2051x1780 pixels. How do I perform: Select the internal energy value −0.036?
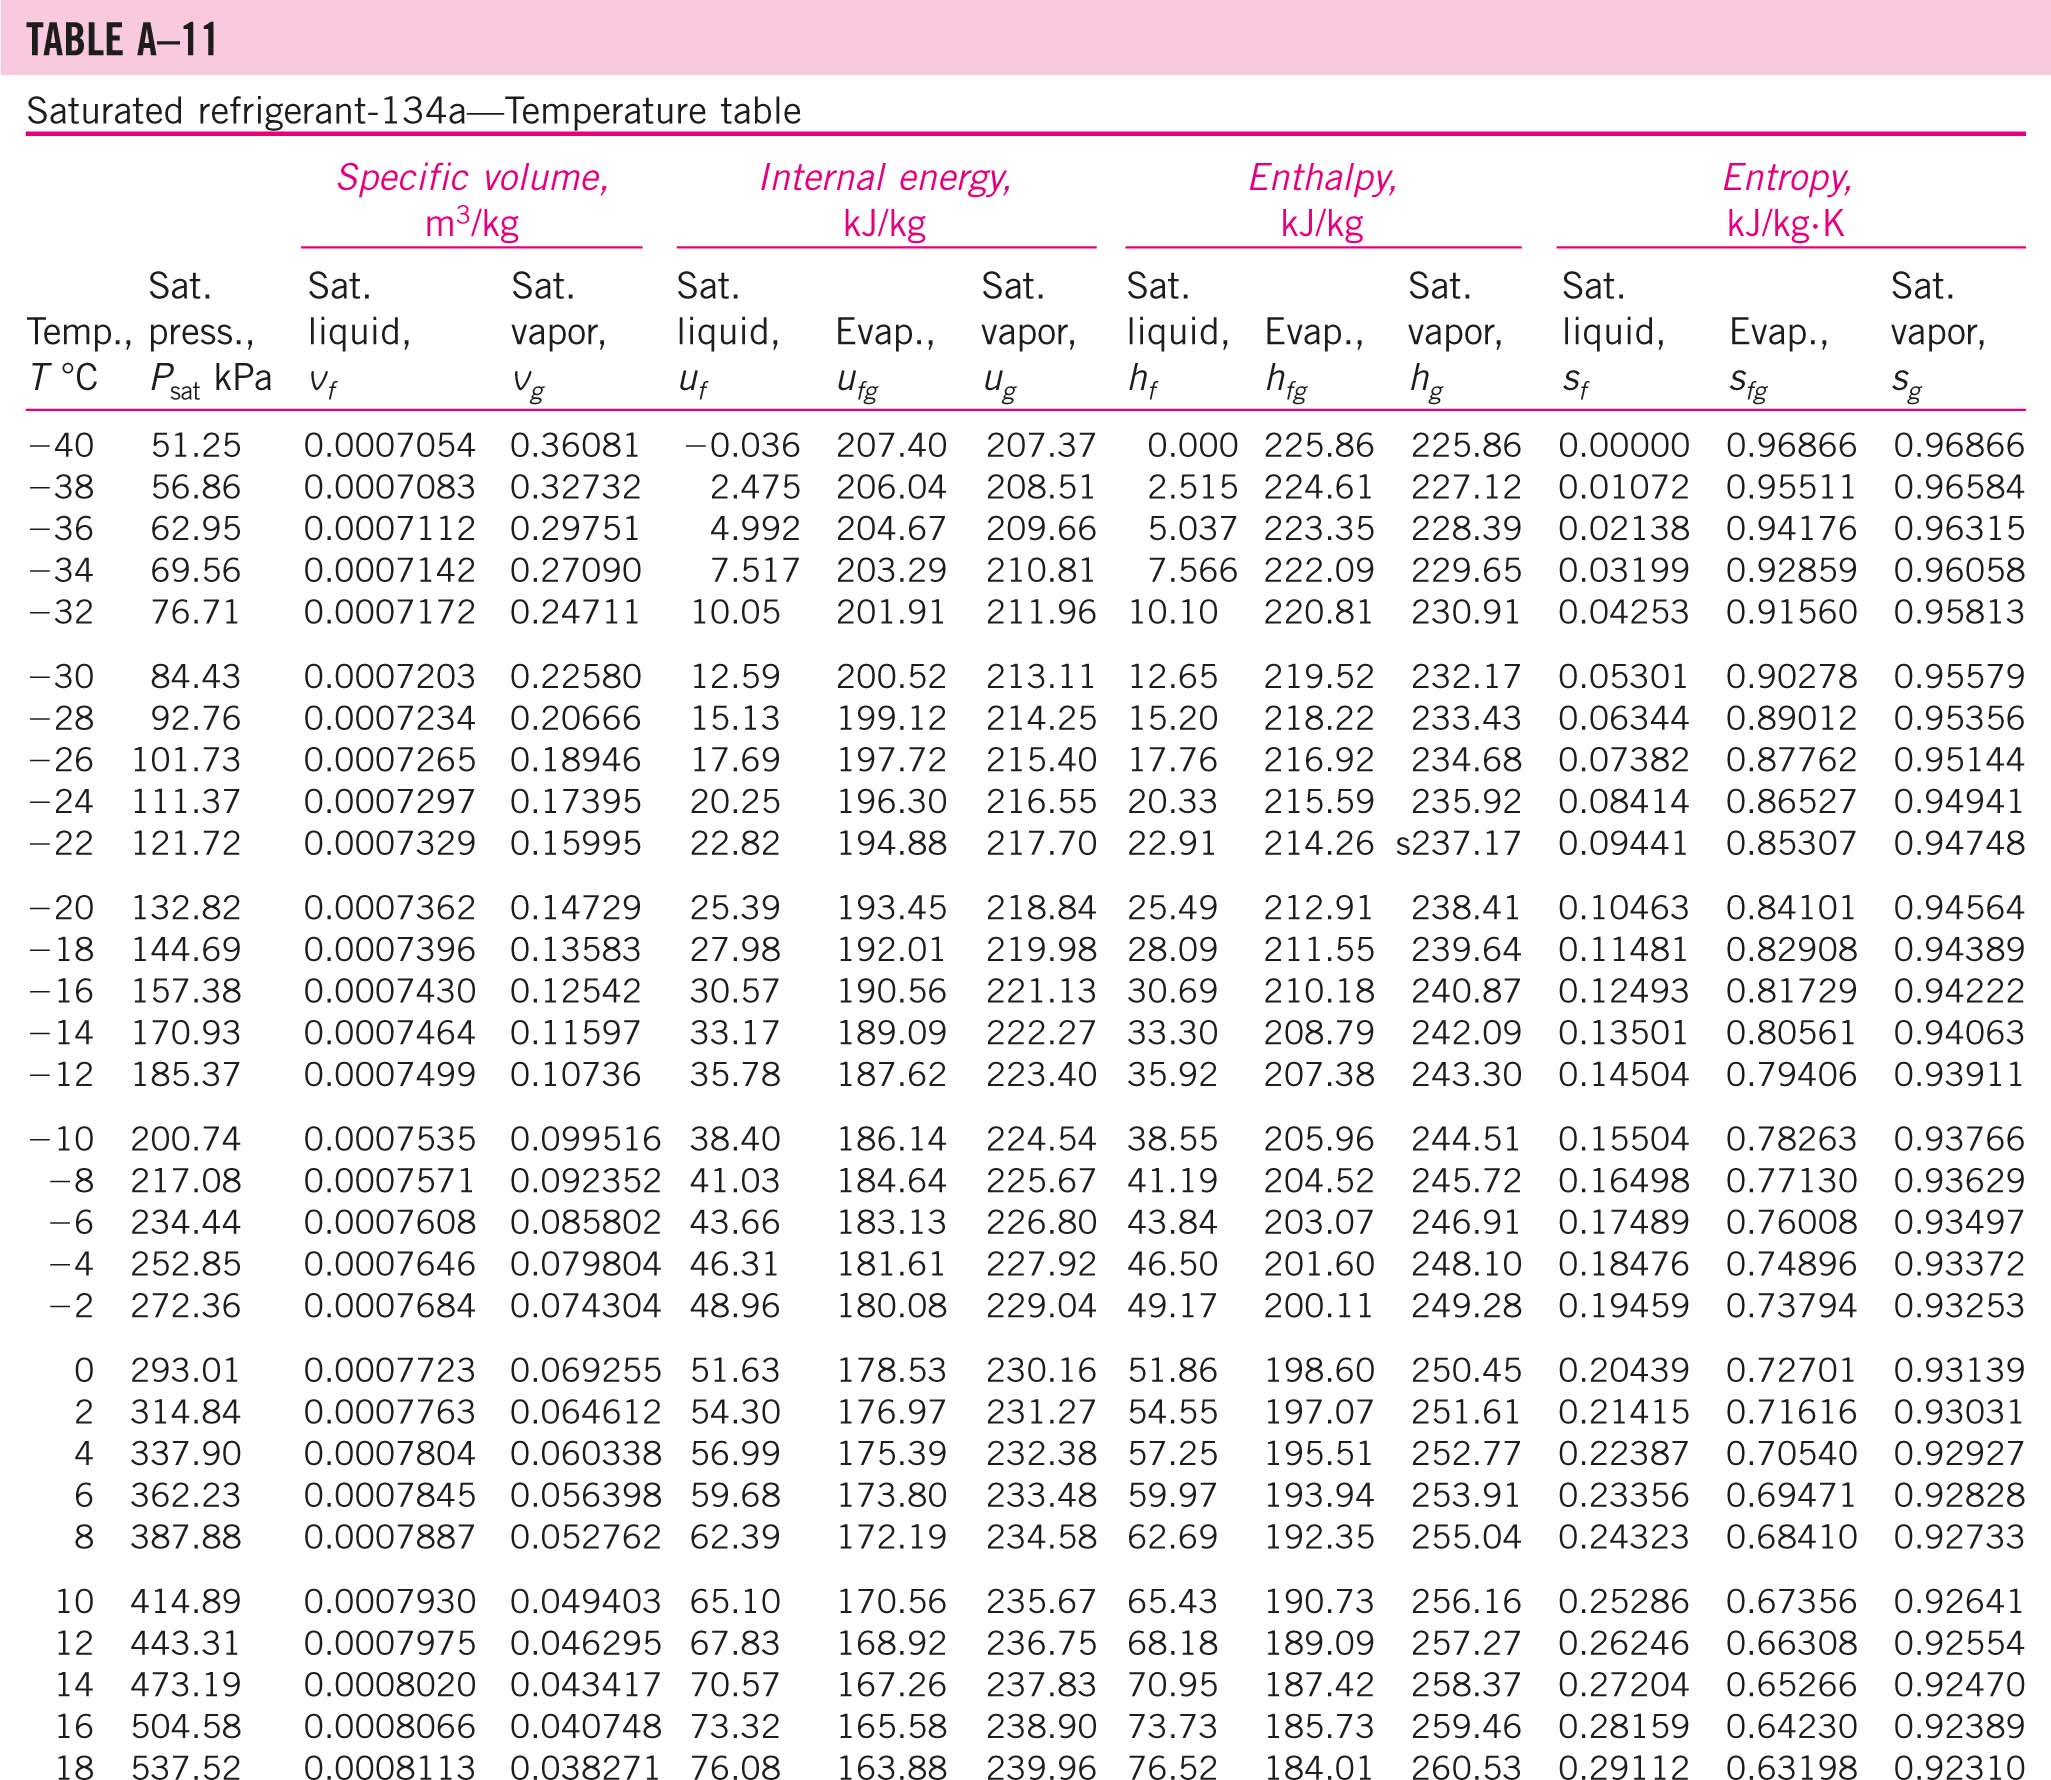click(742, 445)
